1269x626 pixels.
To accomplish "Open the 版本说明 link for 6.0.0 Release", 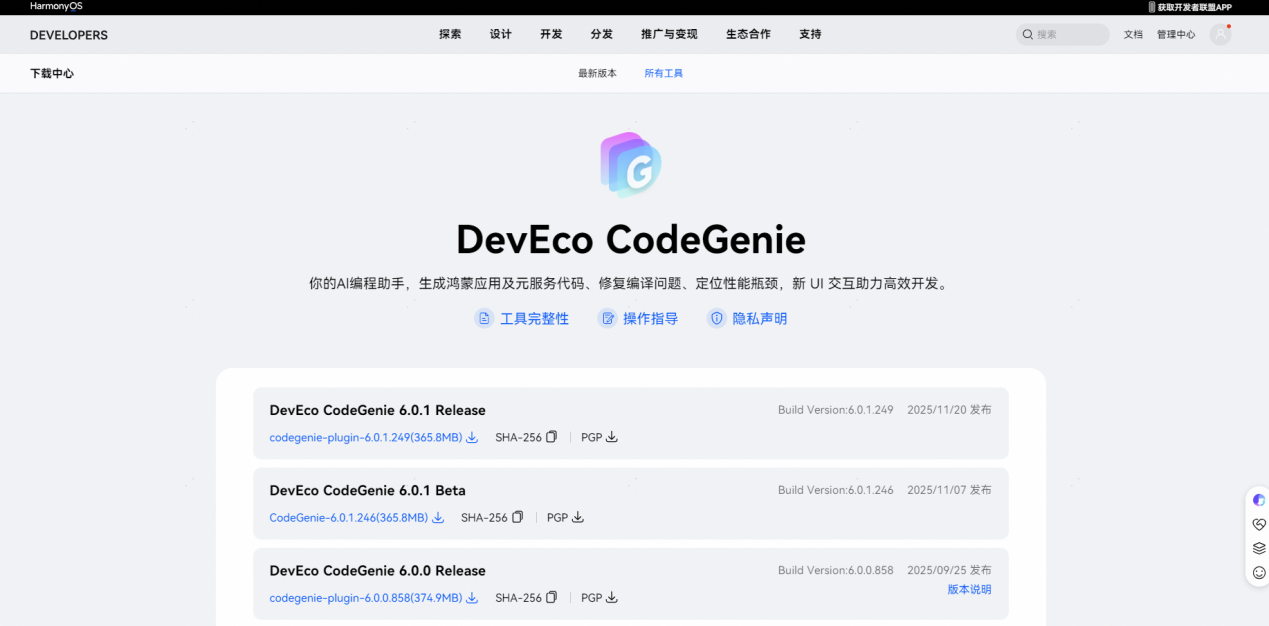I will pos(968,589).
